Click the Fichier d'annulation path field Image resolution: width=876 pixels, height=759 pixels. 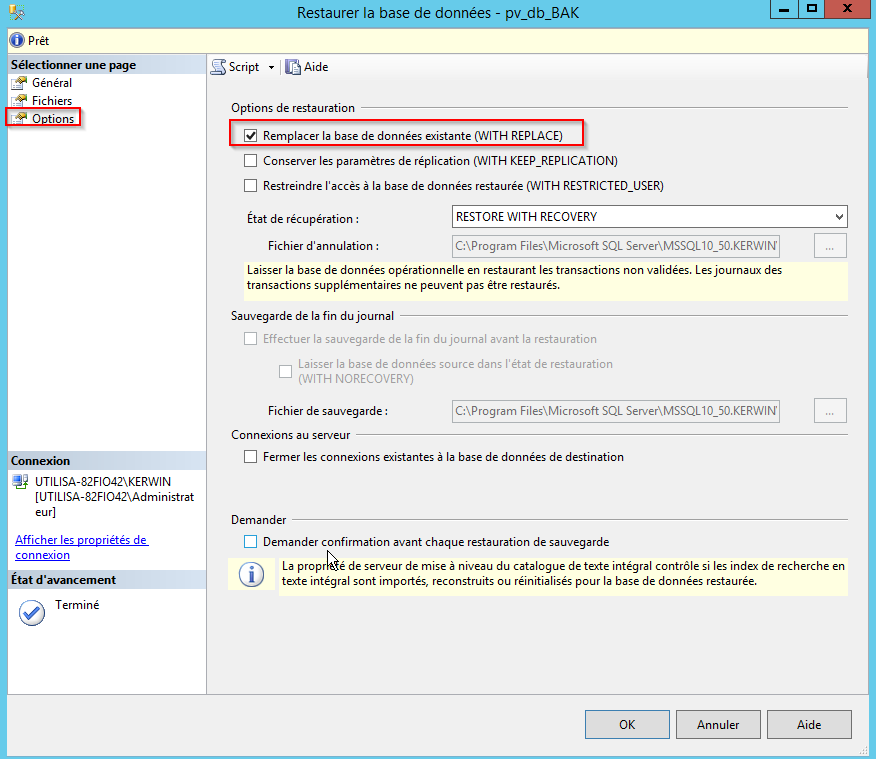pos(615,246)
